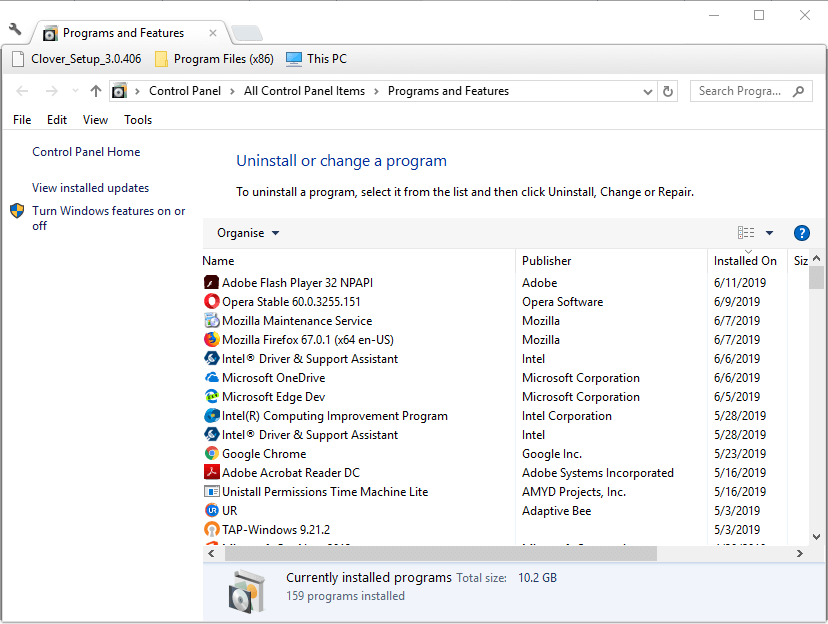Select the Microsoft OneDrive icon
828x624 pixels.
[x=211, y=377]
